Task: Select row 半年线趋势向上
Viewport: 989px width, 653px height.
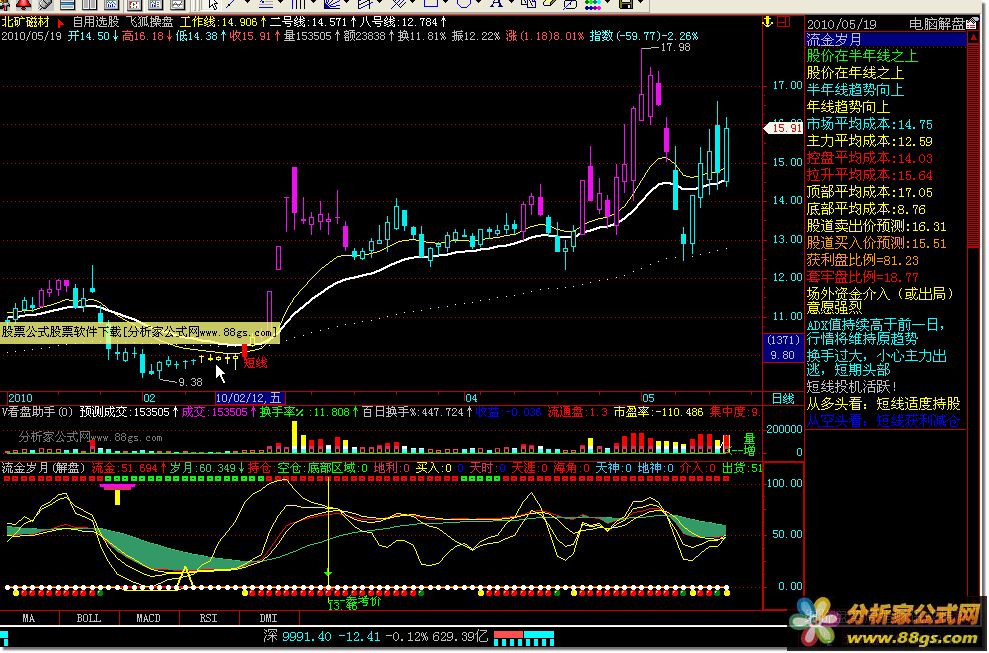Action: pyautogui.click(x=855, y=90)
